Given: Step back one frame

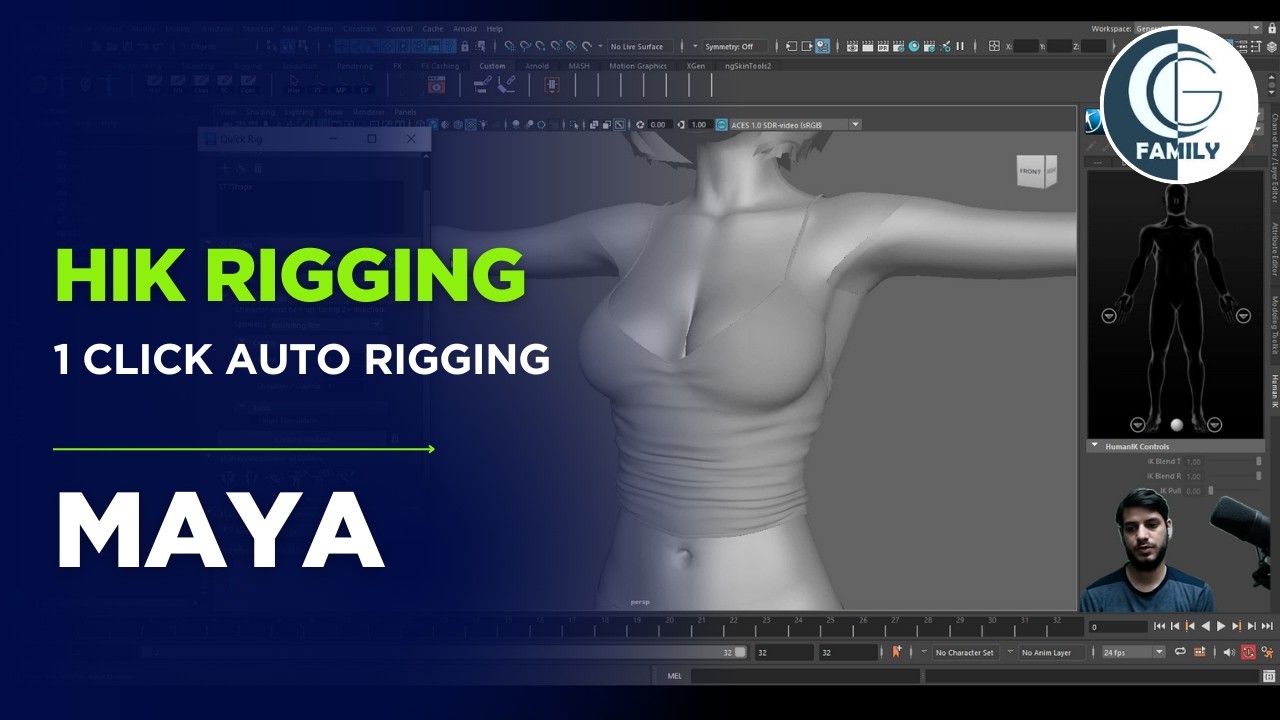Looking at the screenshot, I should pos(1174,626).
